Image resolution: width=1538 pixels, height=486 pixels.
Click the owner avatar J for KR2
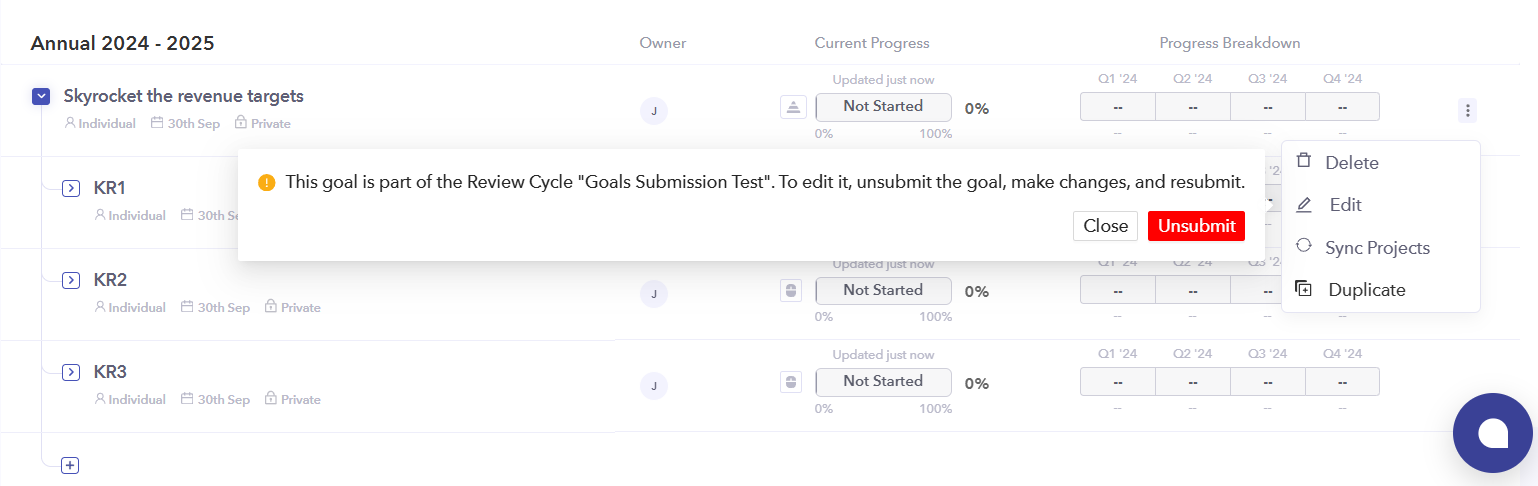[x=653, y=293]
